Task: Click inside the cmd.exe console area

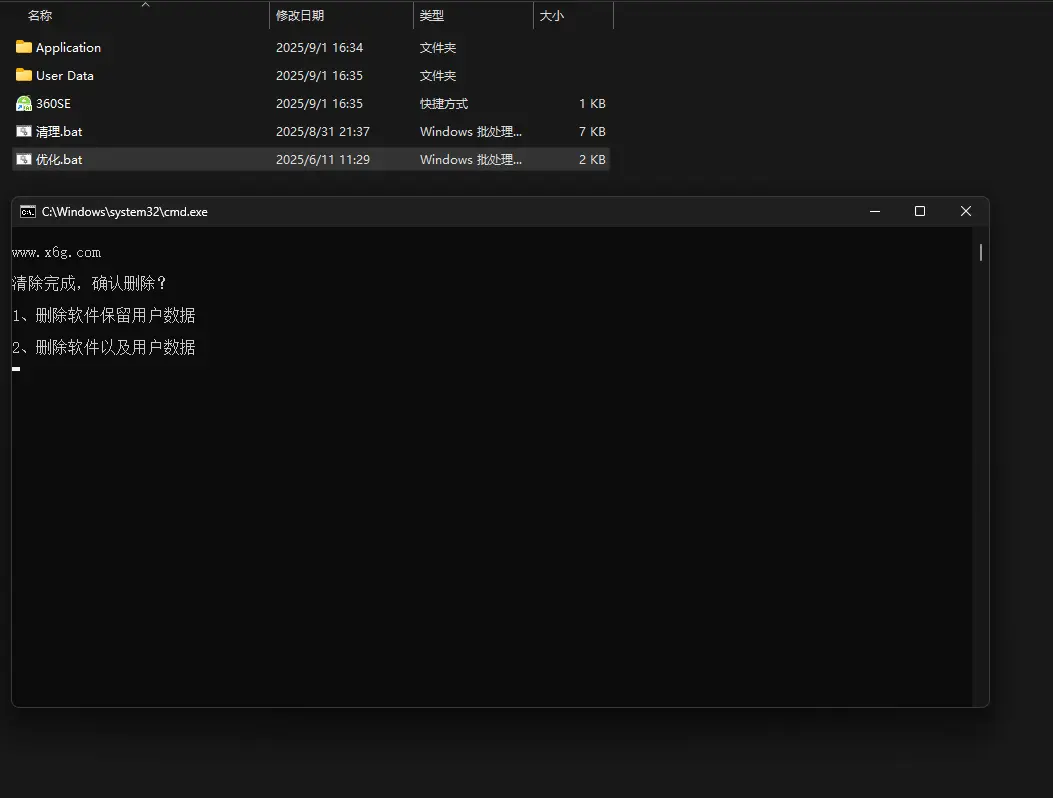Action: pyautogui.click(x=490, y=470)
